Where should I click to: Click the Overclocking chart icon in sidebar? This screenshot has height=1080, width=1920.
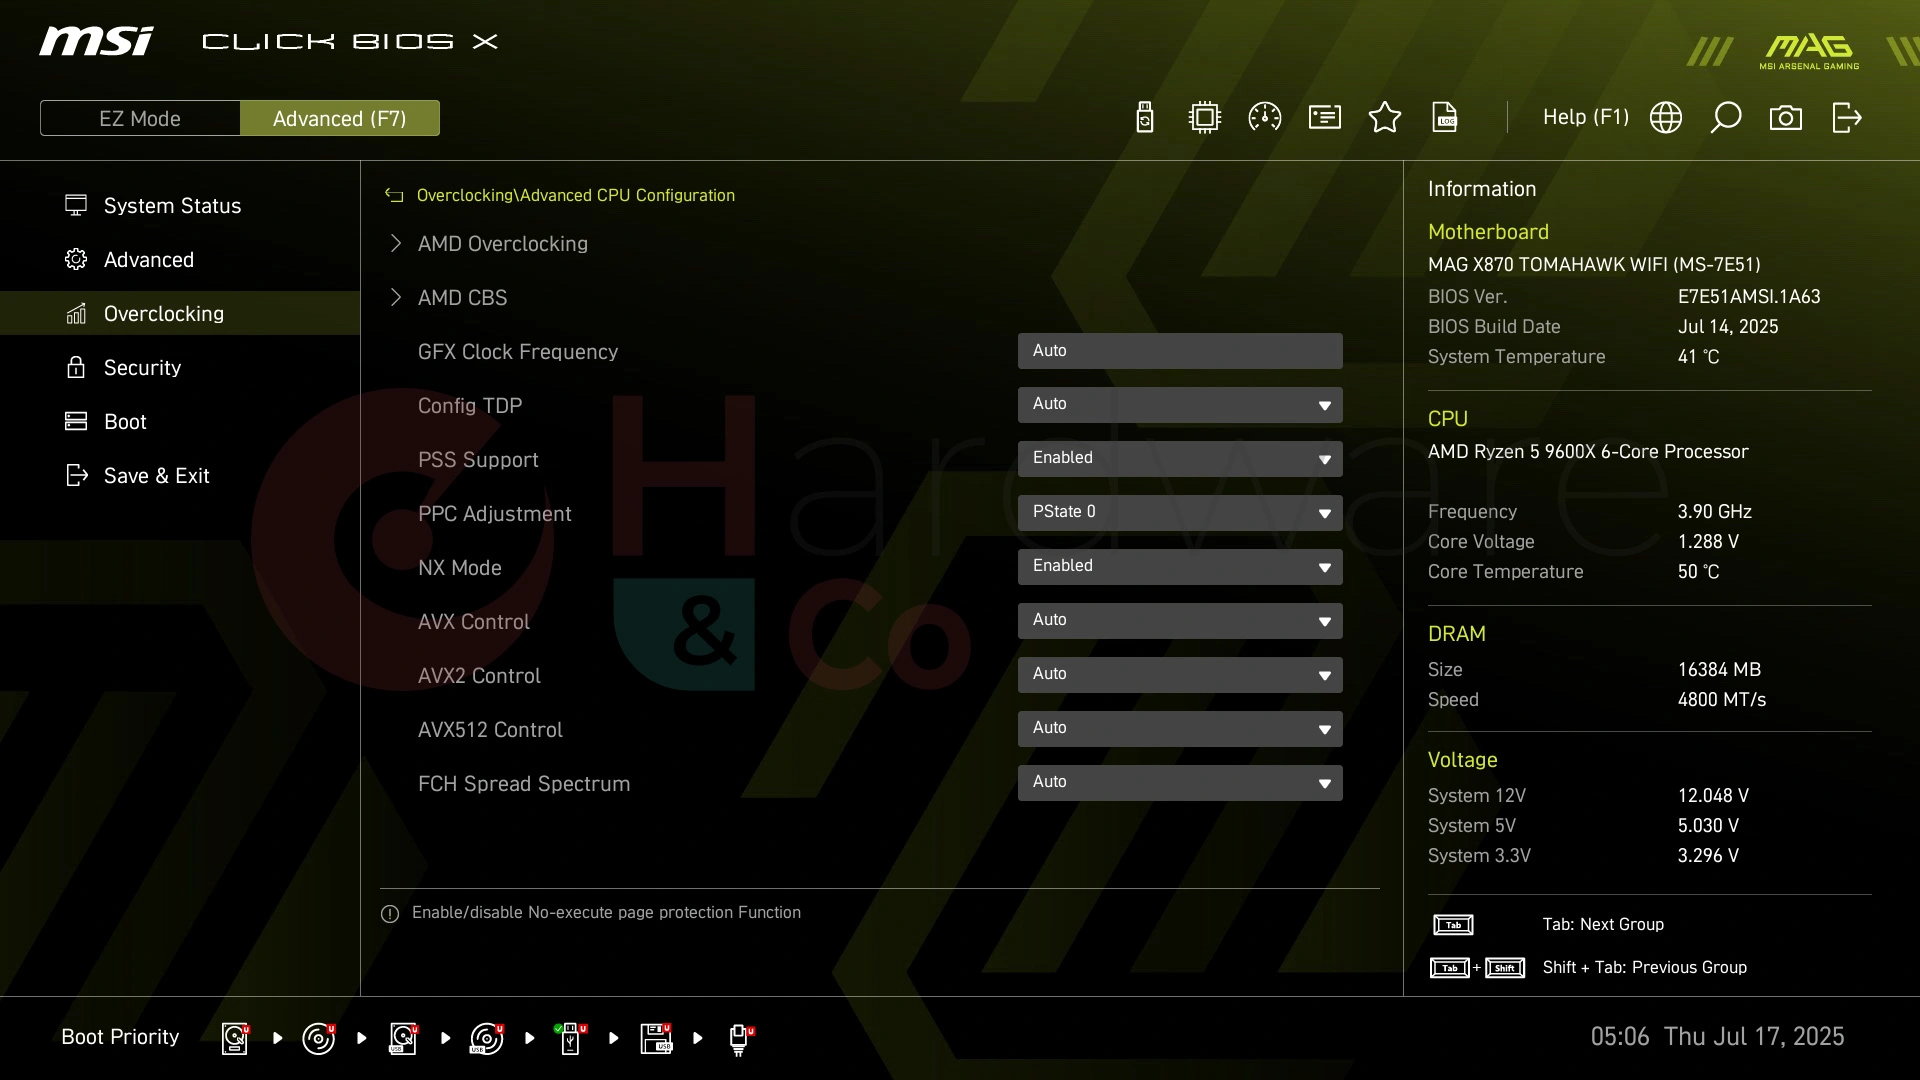click(x=76, y=313)
